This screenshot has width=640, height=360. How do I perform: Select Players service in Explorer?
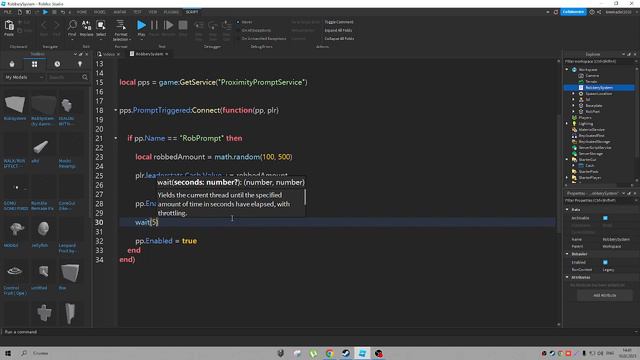[x=585, y=118]
